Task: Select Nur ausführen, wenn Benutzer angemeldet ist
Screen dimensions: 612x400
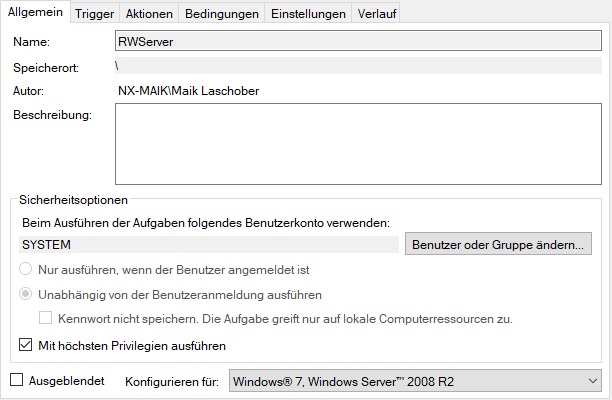Action: coord(27,270)
